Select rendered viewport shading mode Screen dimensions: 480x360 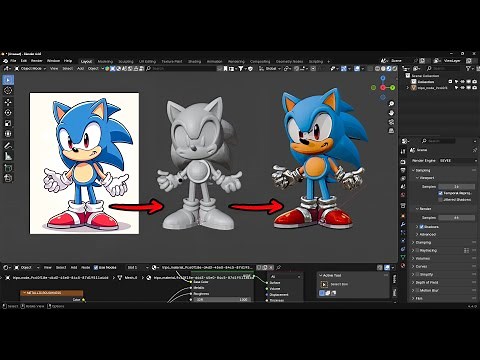coord(395,69)
